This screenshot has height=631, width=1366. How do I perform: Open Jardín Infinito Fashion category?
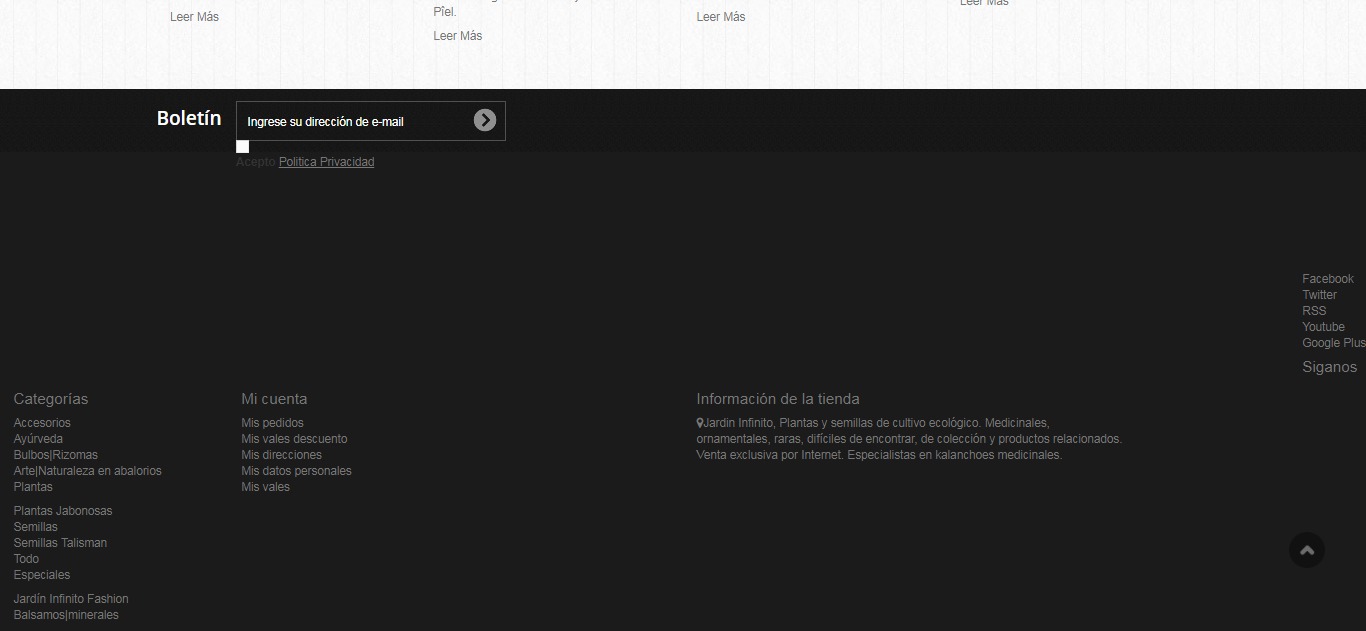(x=71, y=599)
